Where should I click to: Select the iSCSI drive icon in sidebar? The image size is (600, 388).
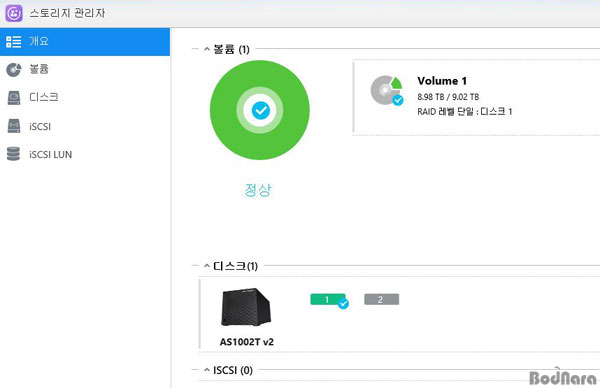[x=14, y=126]
